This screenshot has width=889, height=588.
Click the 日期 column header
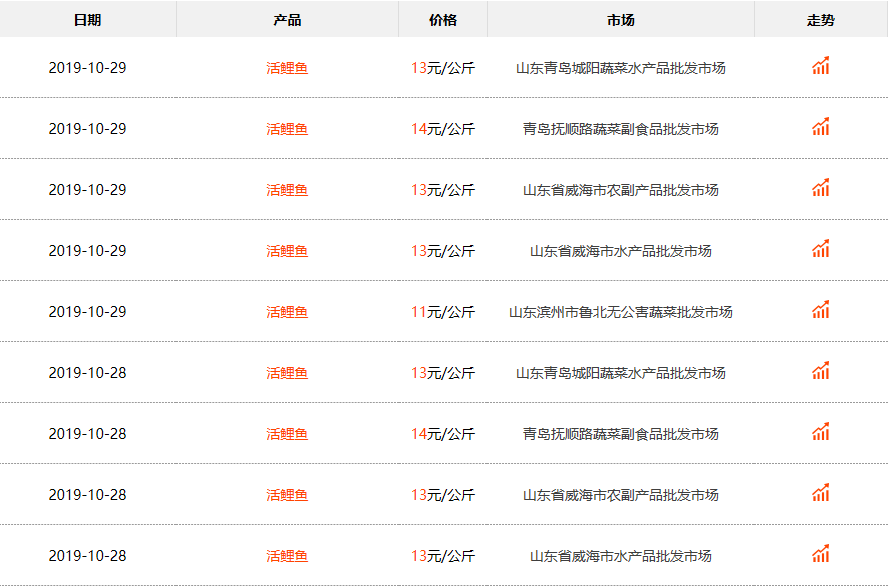(87, 20)
